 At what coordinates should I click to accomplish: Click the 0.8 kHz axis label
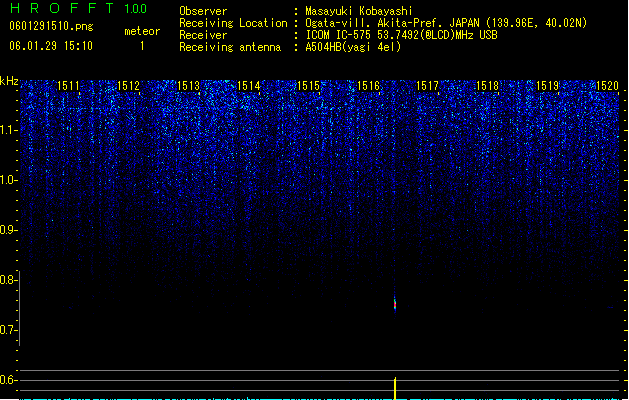pyautogui.click(x=9, y=280)
